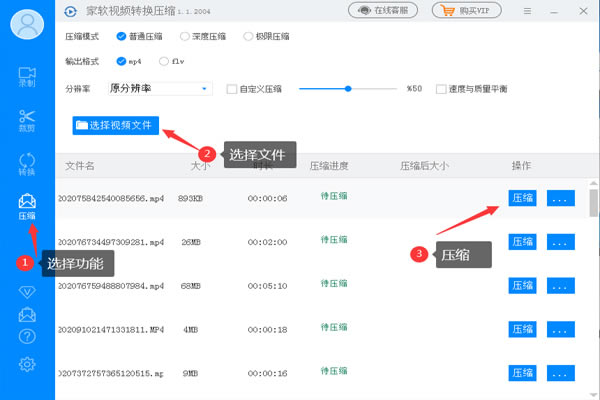Click 压缩 button for the 893KB file

pos(522,198)
